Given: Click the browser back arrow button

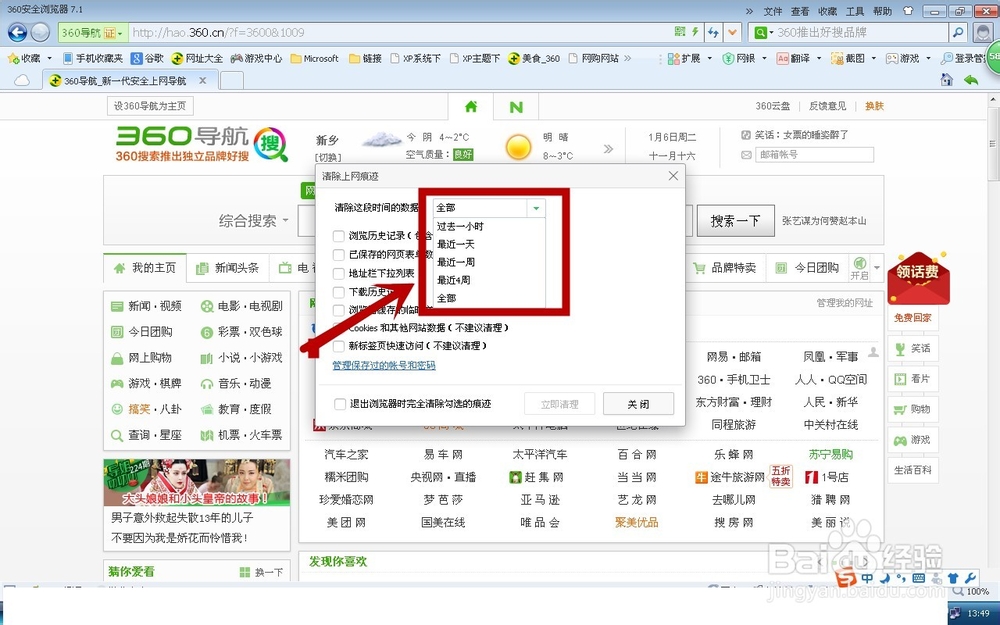Looking at the screenshot, I should pos(17,32).
